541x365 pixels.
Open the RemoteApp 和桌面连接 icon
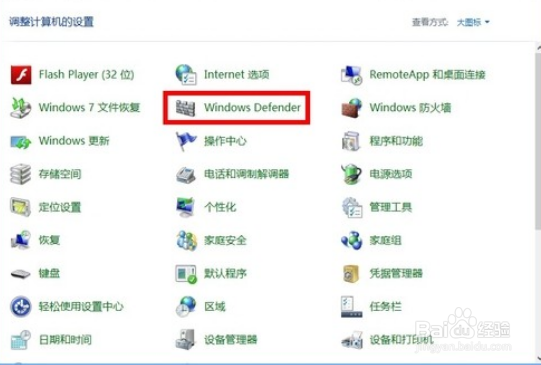coord(351,75)
